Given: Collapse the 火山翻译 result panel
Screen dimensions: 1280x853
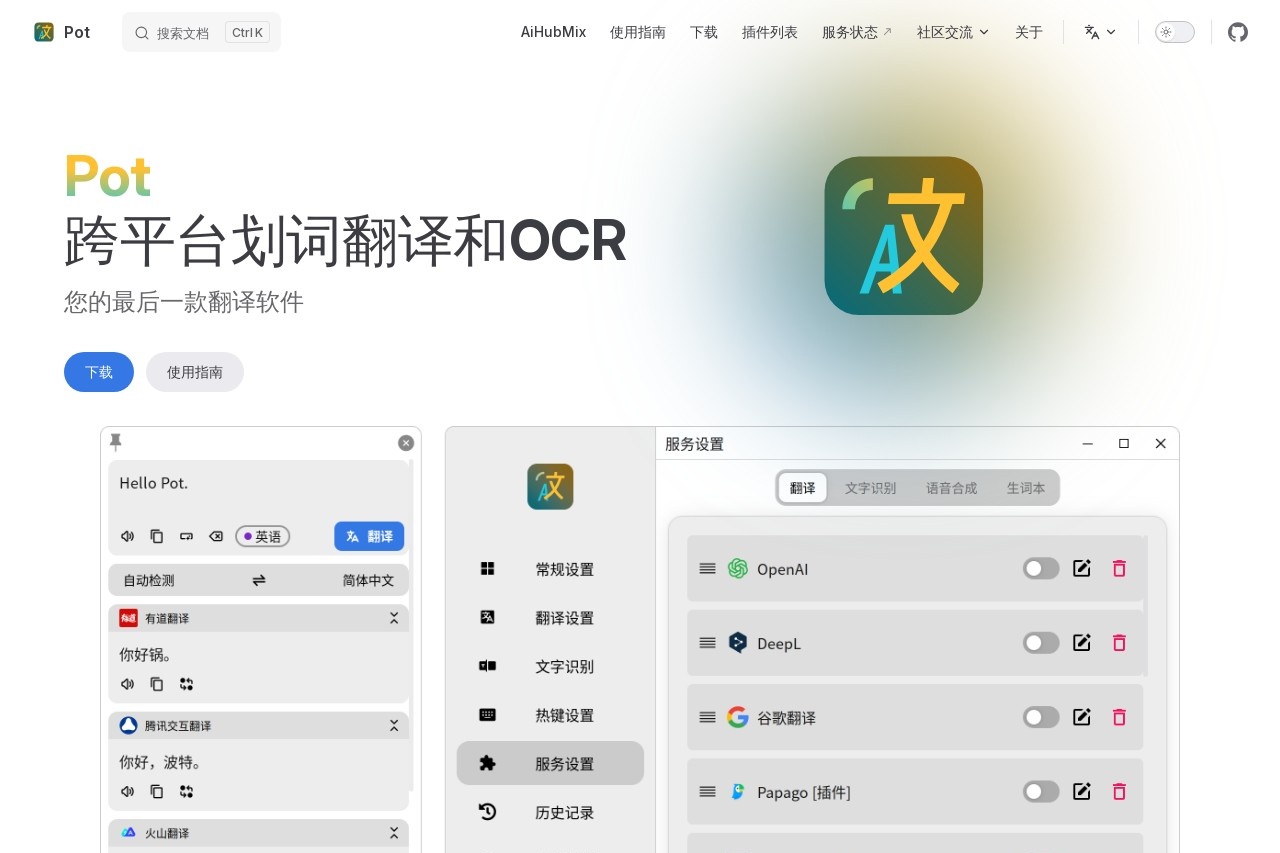Looking at the screenshot, I should [394, 832].
